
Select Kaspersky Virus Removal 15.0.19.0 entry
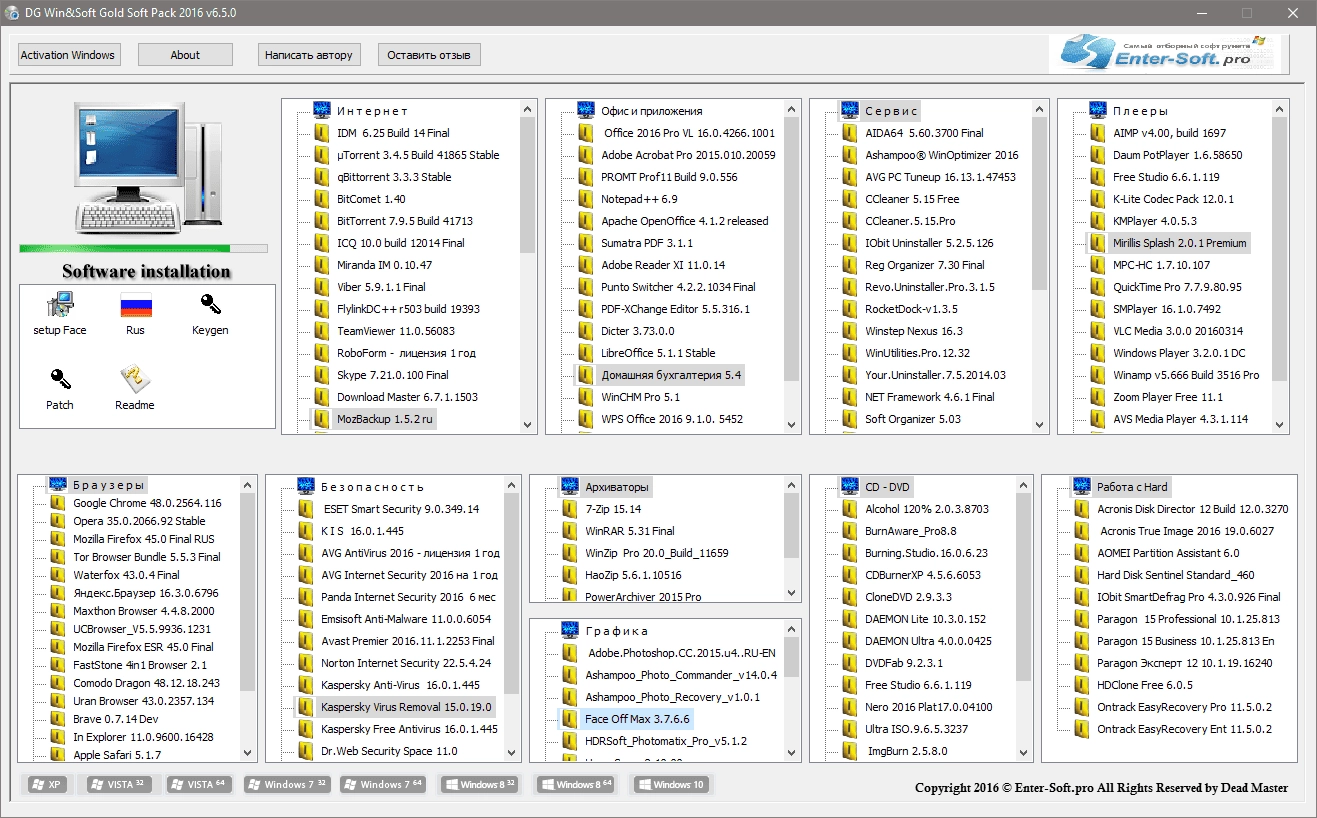point(406,707)
